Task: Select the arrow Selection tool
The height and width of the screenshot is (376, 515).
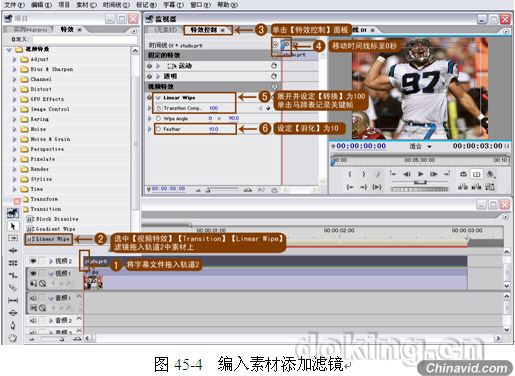Action: point(13,226)
